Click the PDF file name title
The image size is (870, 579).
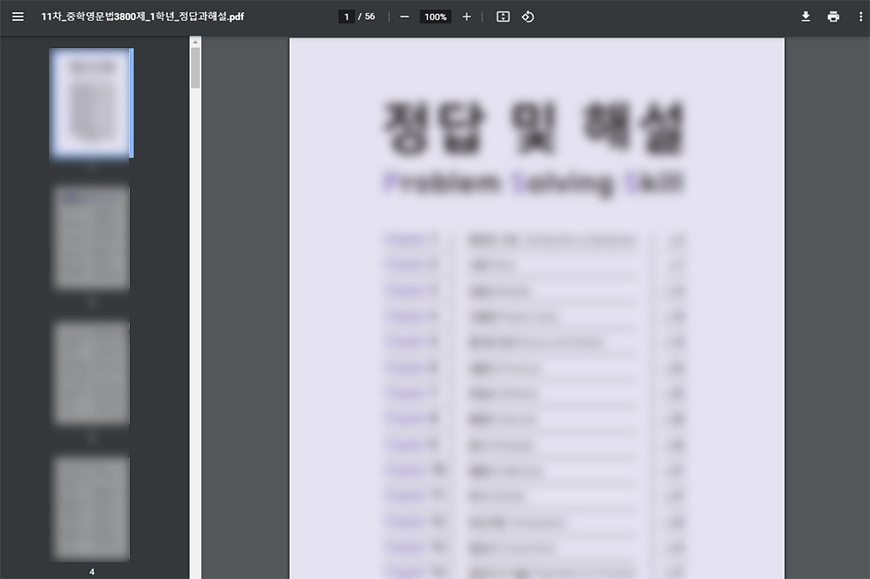tap(143, 17)
